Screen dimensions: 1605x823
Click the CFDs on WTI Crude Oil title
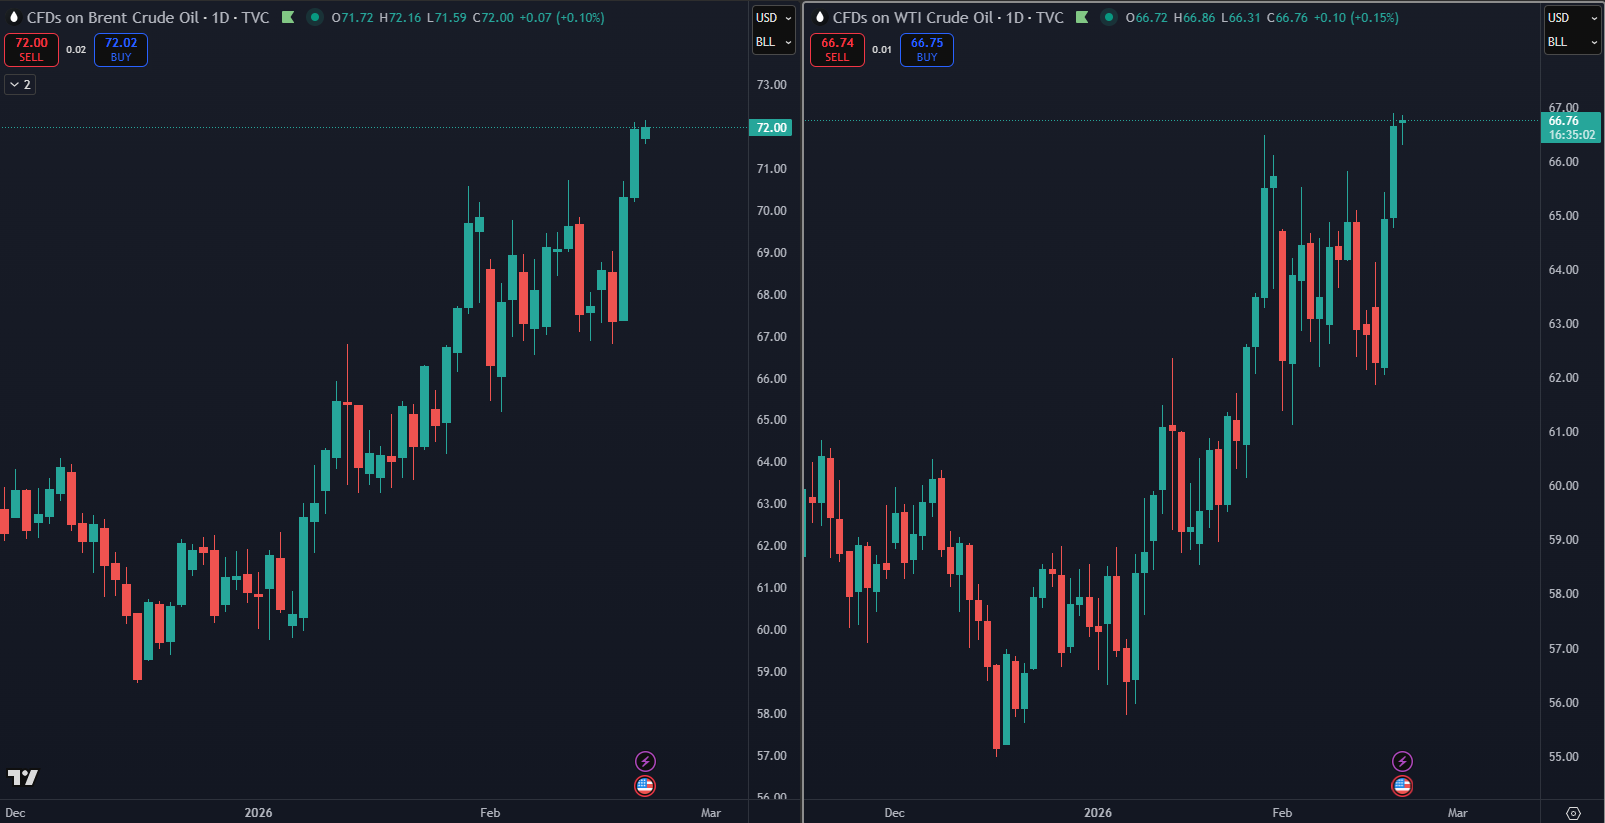pos(912,17)
